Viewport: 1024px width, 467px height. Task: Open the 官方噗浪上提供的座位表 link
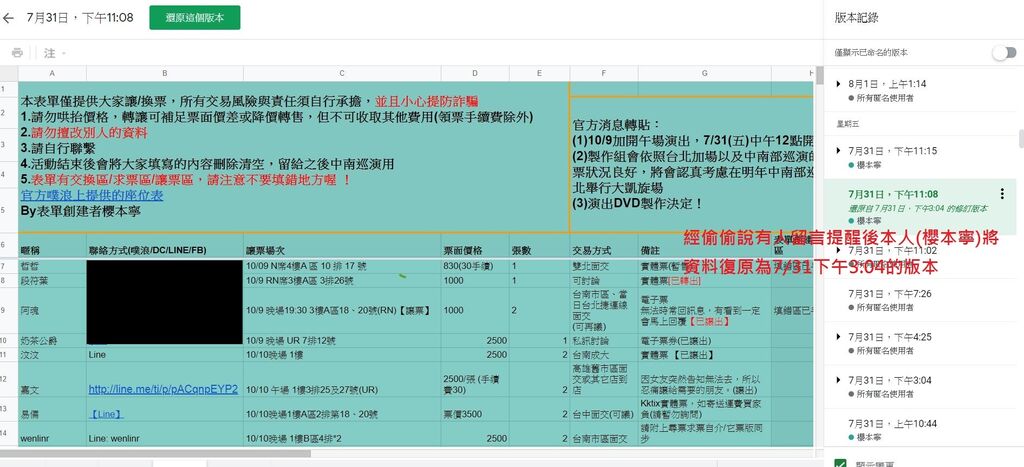[92, 195]
